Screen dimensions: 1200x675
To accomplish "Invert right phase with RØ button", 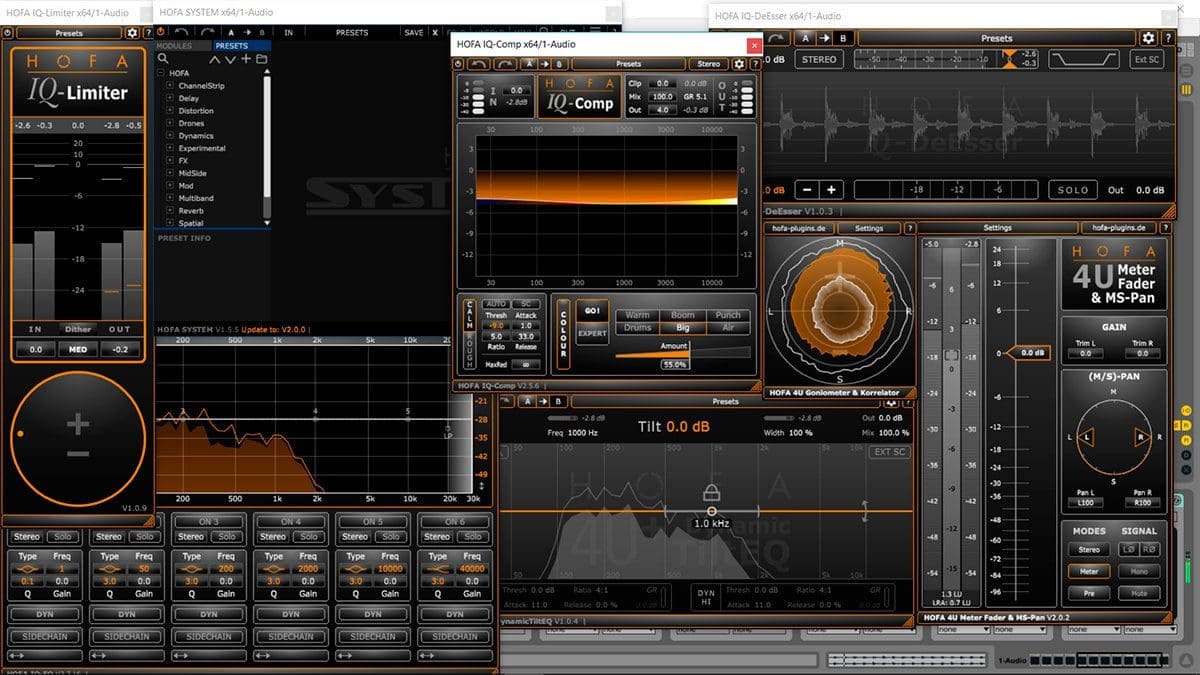I will (x=1150, y=549).
